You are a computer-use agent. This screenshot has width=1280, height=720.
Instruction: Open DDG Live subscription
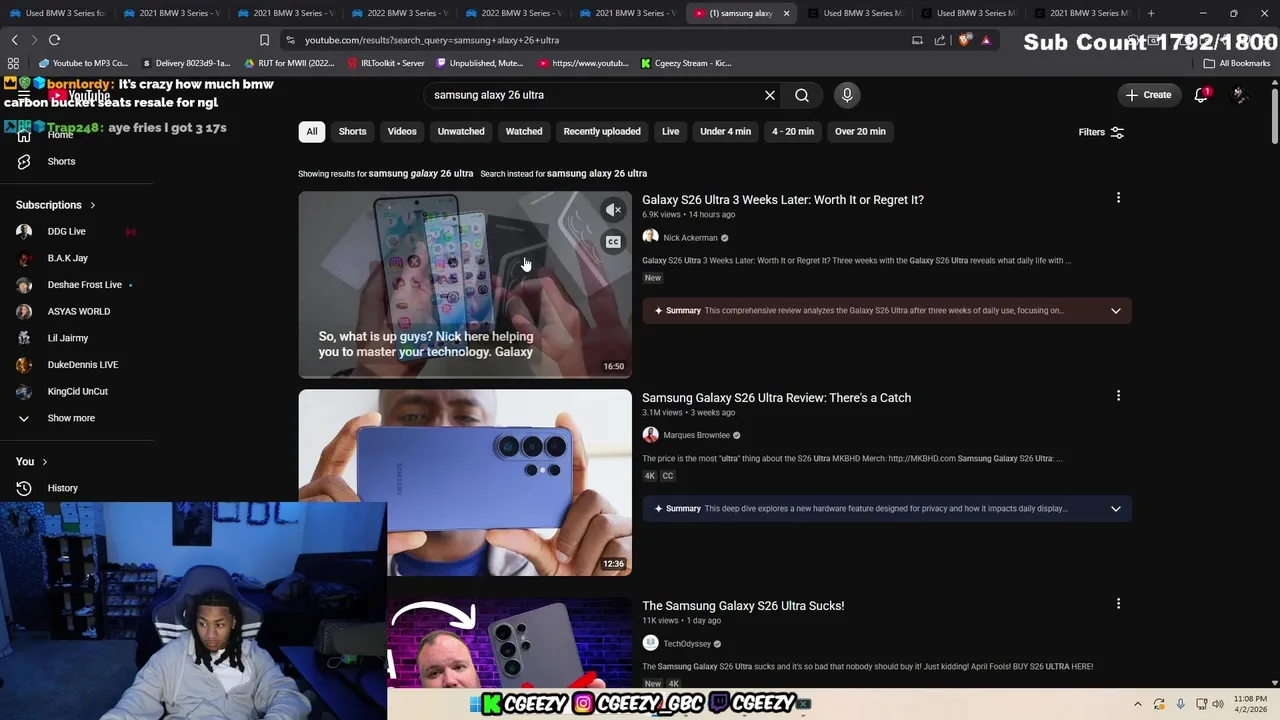pyautogui.click(x=66, y=231)
